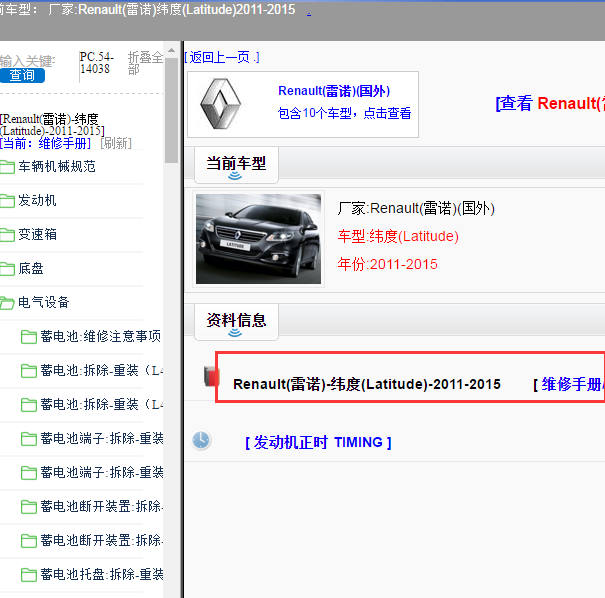Viewport: 605px width, 598px height.
Task: Open the 发动机正时 TIMING link
Action: 318,442
